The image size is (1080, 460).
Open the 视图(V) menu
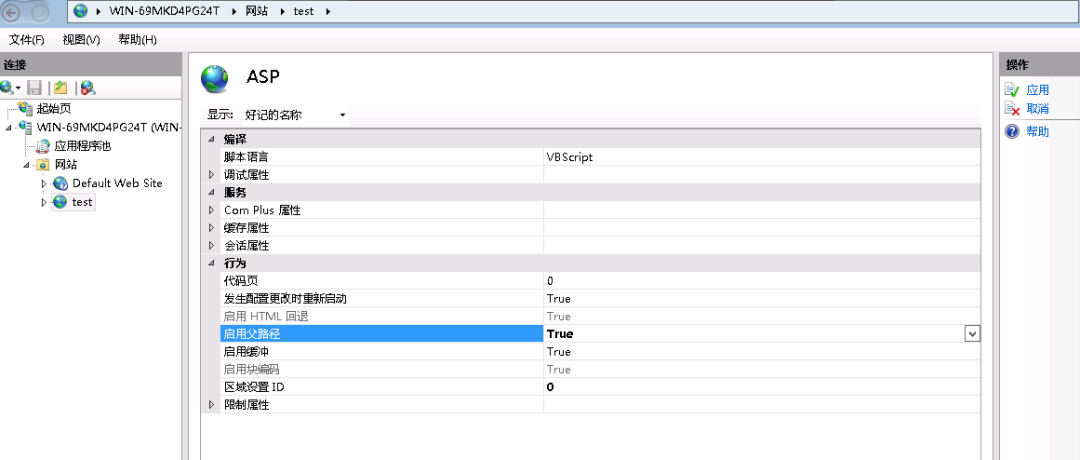[81, 40]
